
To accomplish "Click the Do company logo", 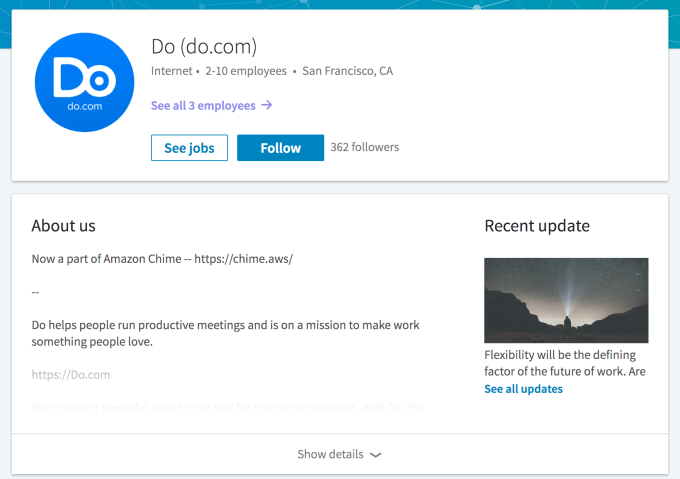I will click(85, 82).
